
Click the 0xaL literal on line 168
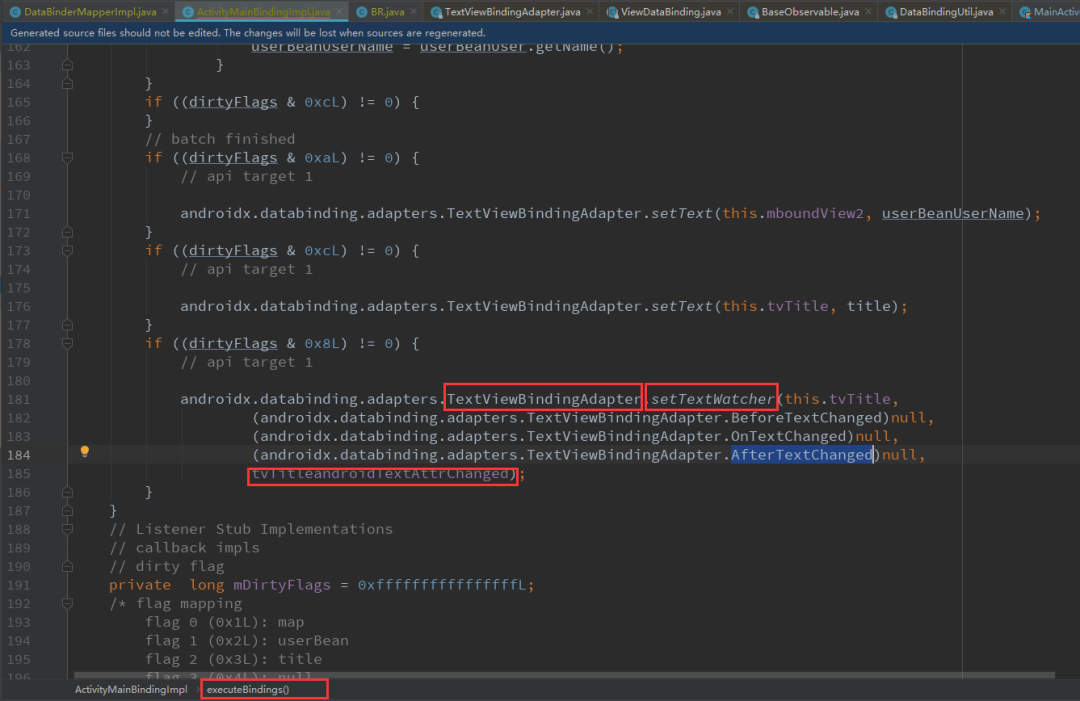coord(322,158)
